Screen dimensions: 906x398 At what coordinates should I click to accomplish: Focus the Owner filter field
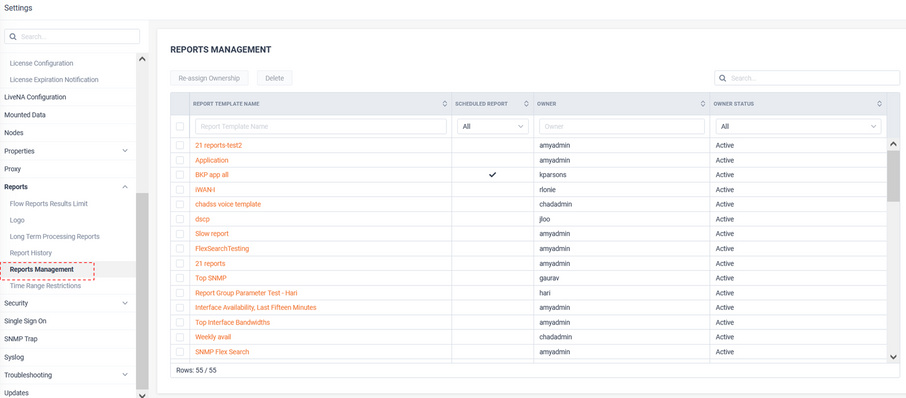[622, 127]
